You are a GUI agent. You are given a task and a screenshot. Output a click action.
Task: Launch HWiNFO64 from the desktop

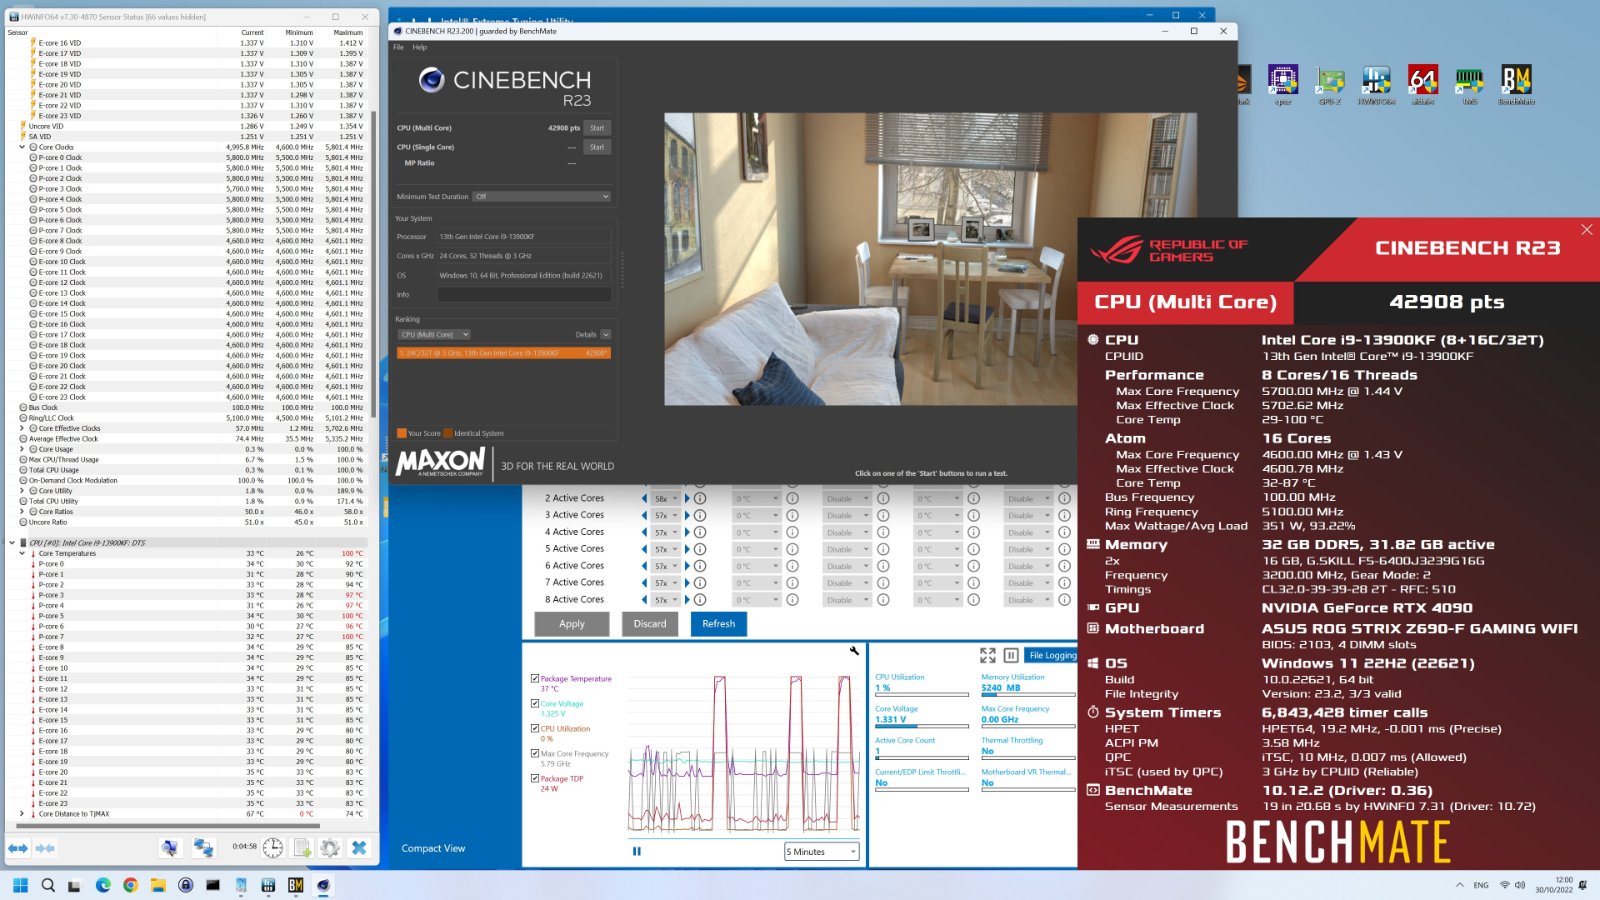(x=1376, y=84)
